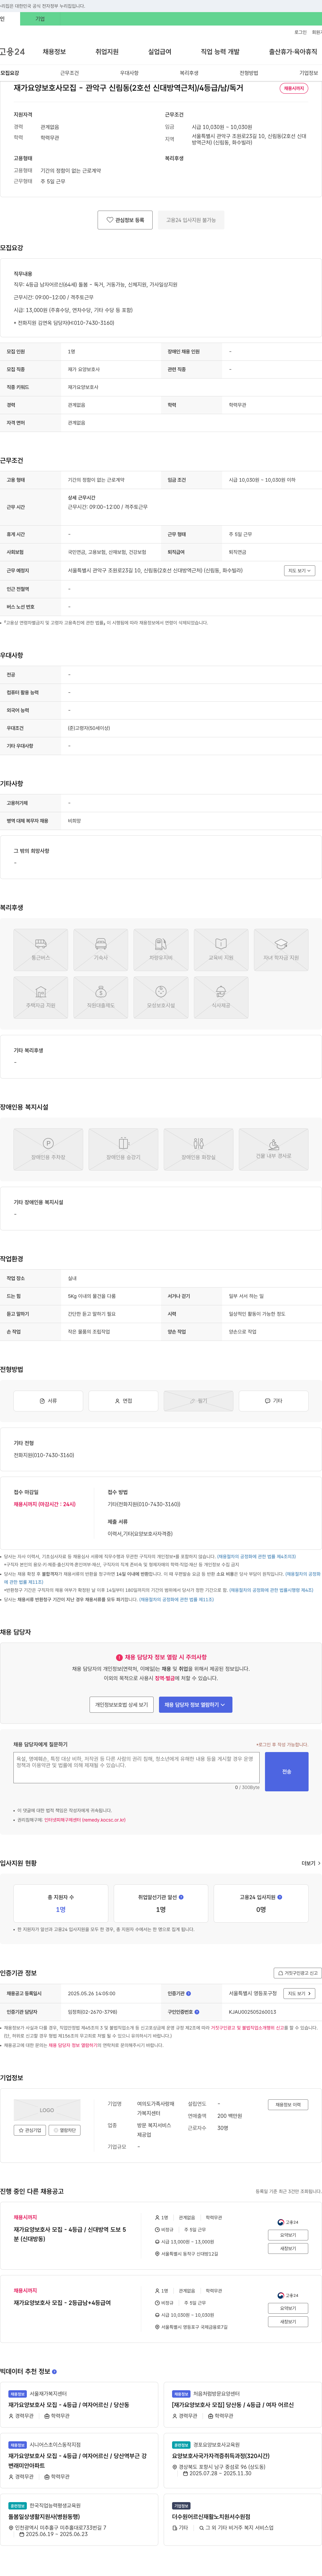
Task: Jump to the 전형방법 section tab
Action: pos(249,73)
